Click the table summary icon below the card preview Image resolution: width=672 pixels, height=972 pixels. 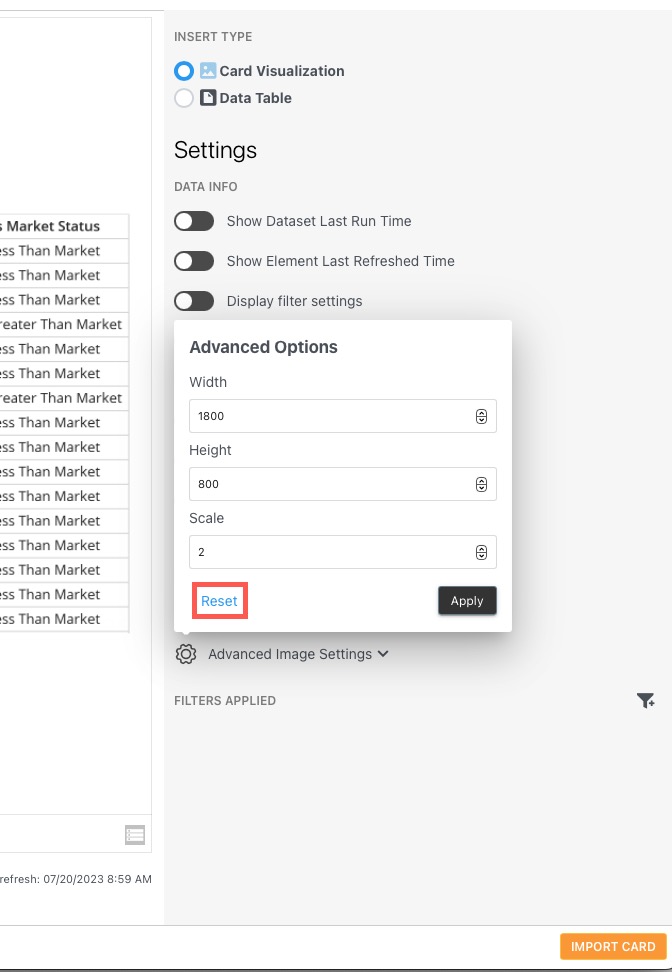tap(135, 835)
